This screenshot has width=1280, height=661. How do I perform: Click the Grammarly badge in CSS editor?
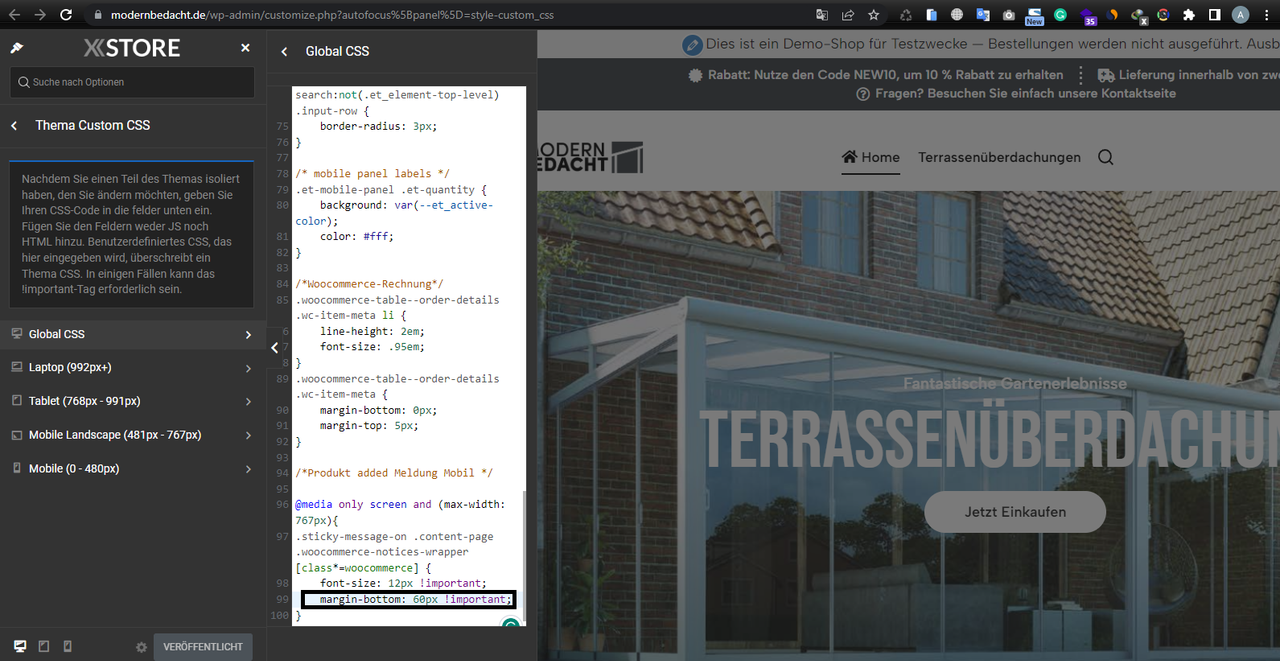click(x=510, y=624)
